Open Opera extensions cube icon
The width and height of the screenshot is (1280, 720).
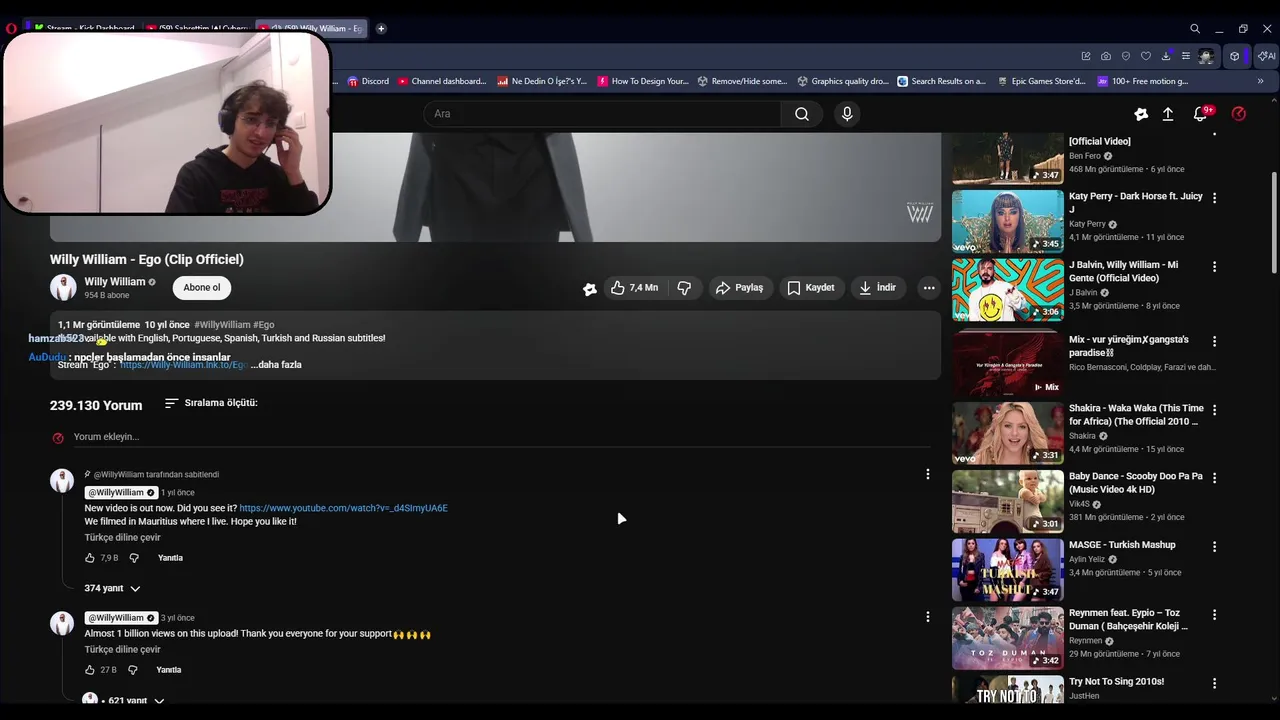pos(1235,56)
